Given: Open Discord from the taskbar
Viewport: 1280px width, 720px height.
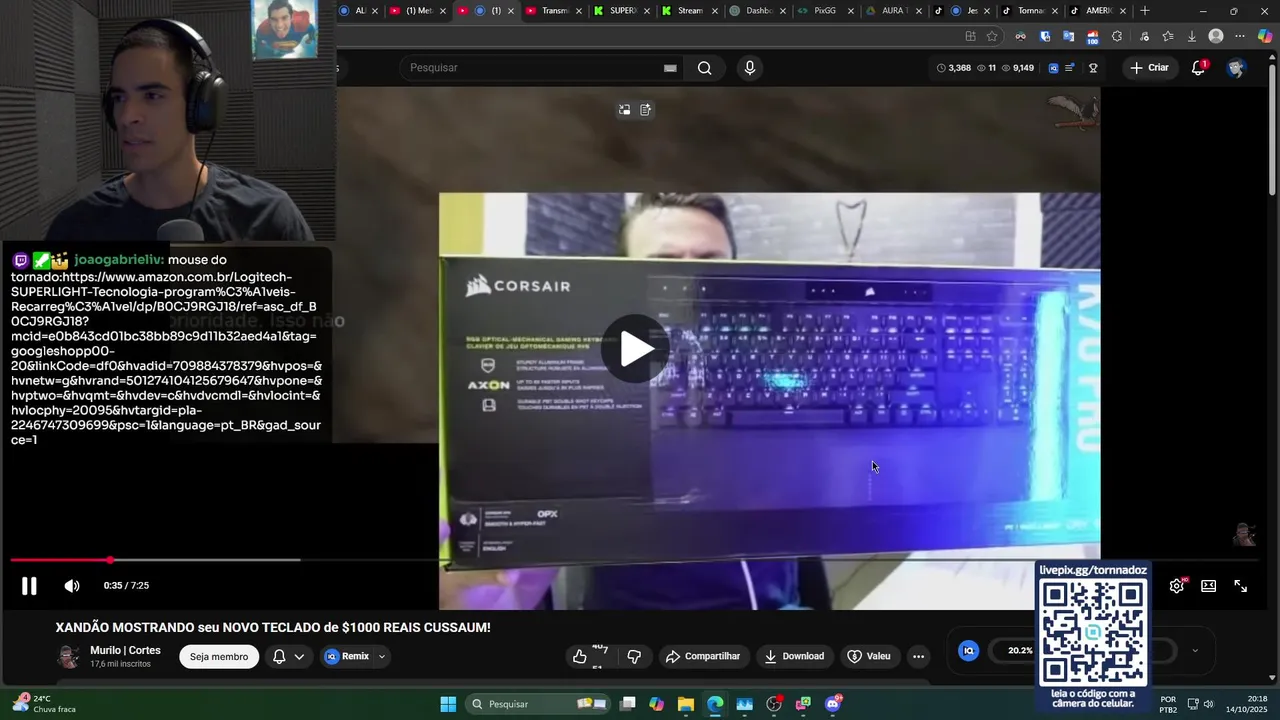Looking at the screenshot, I should click(x=833, y=704).
